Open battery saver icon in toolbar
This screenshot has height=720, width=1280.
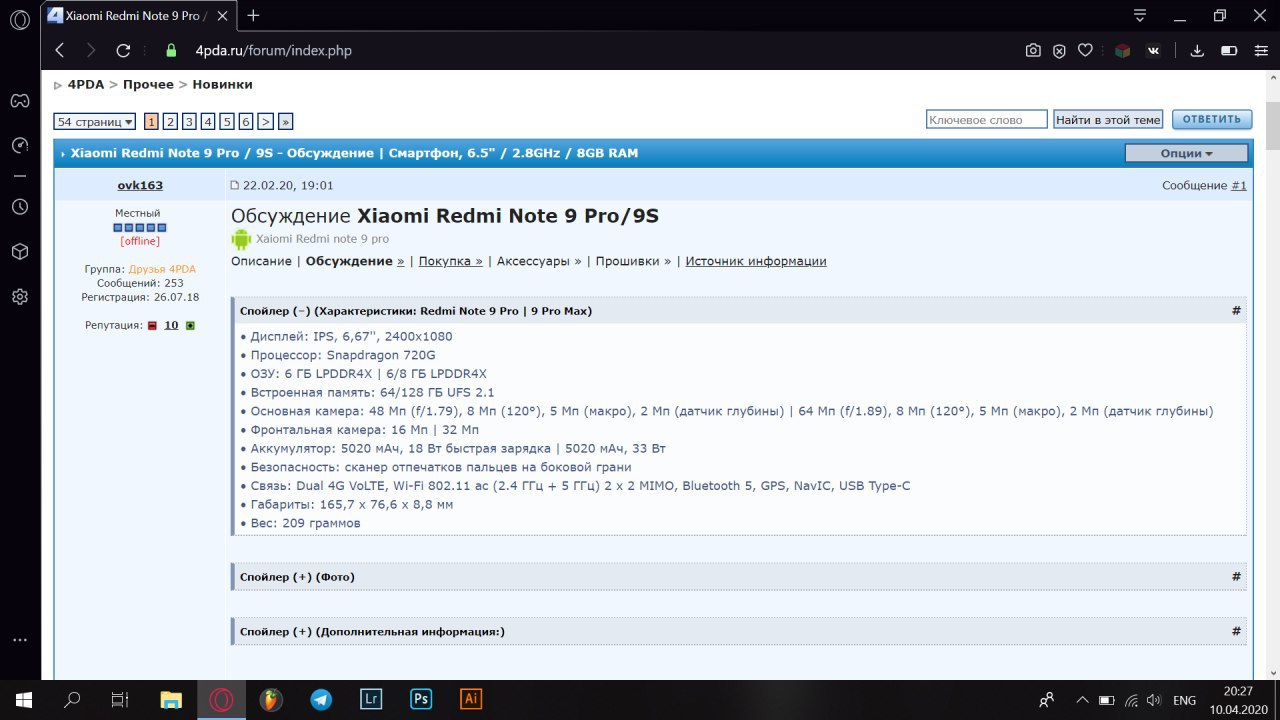tap(1229, 50)
